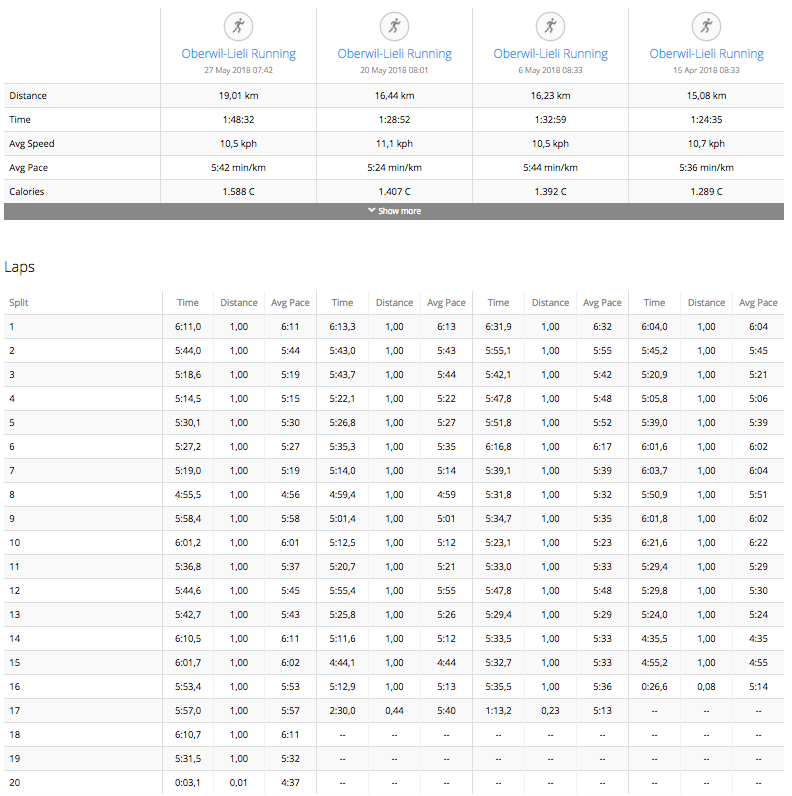This screenshot has width=792, height=796.
Task: Click lap time 0:03,1 in split 20
Action: click(188, 783)
